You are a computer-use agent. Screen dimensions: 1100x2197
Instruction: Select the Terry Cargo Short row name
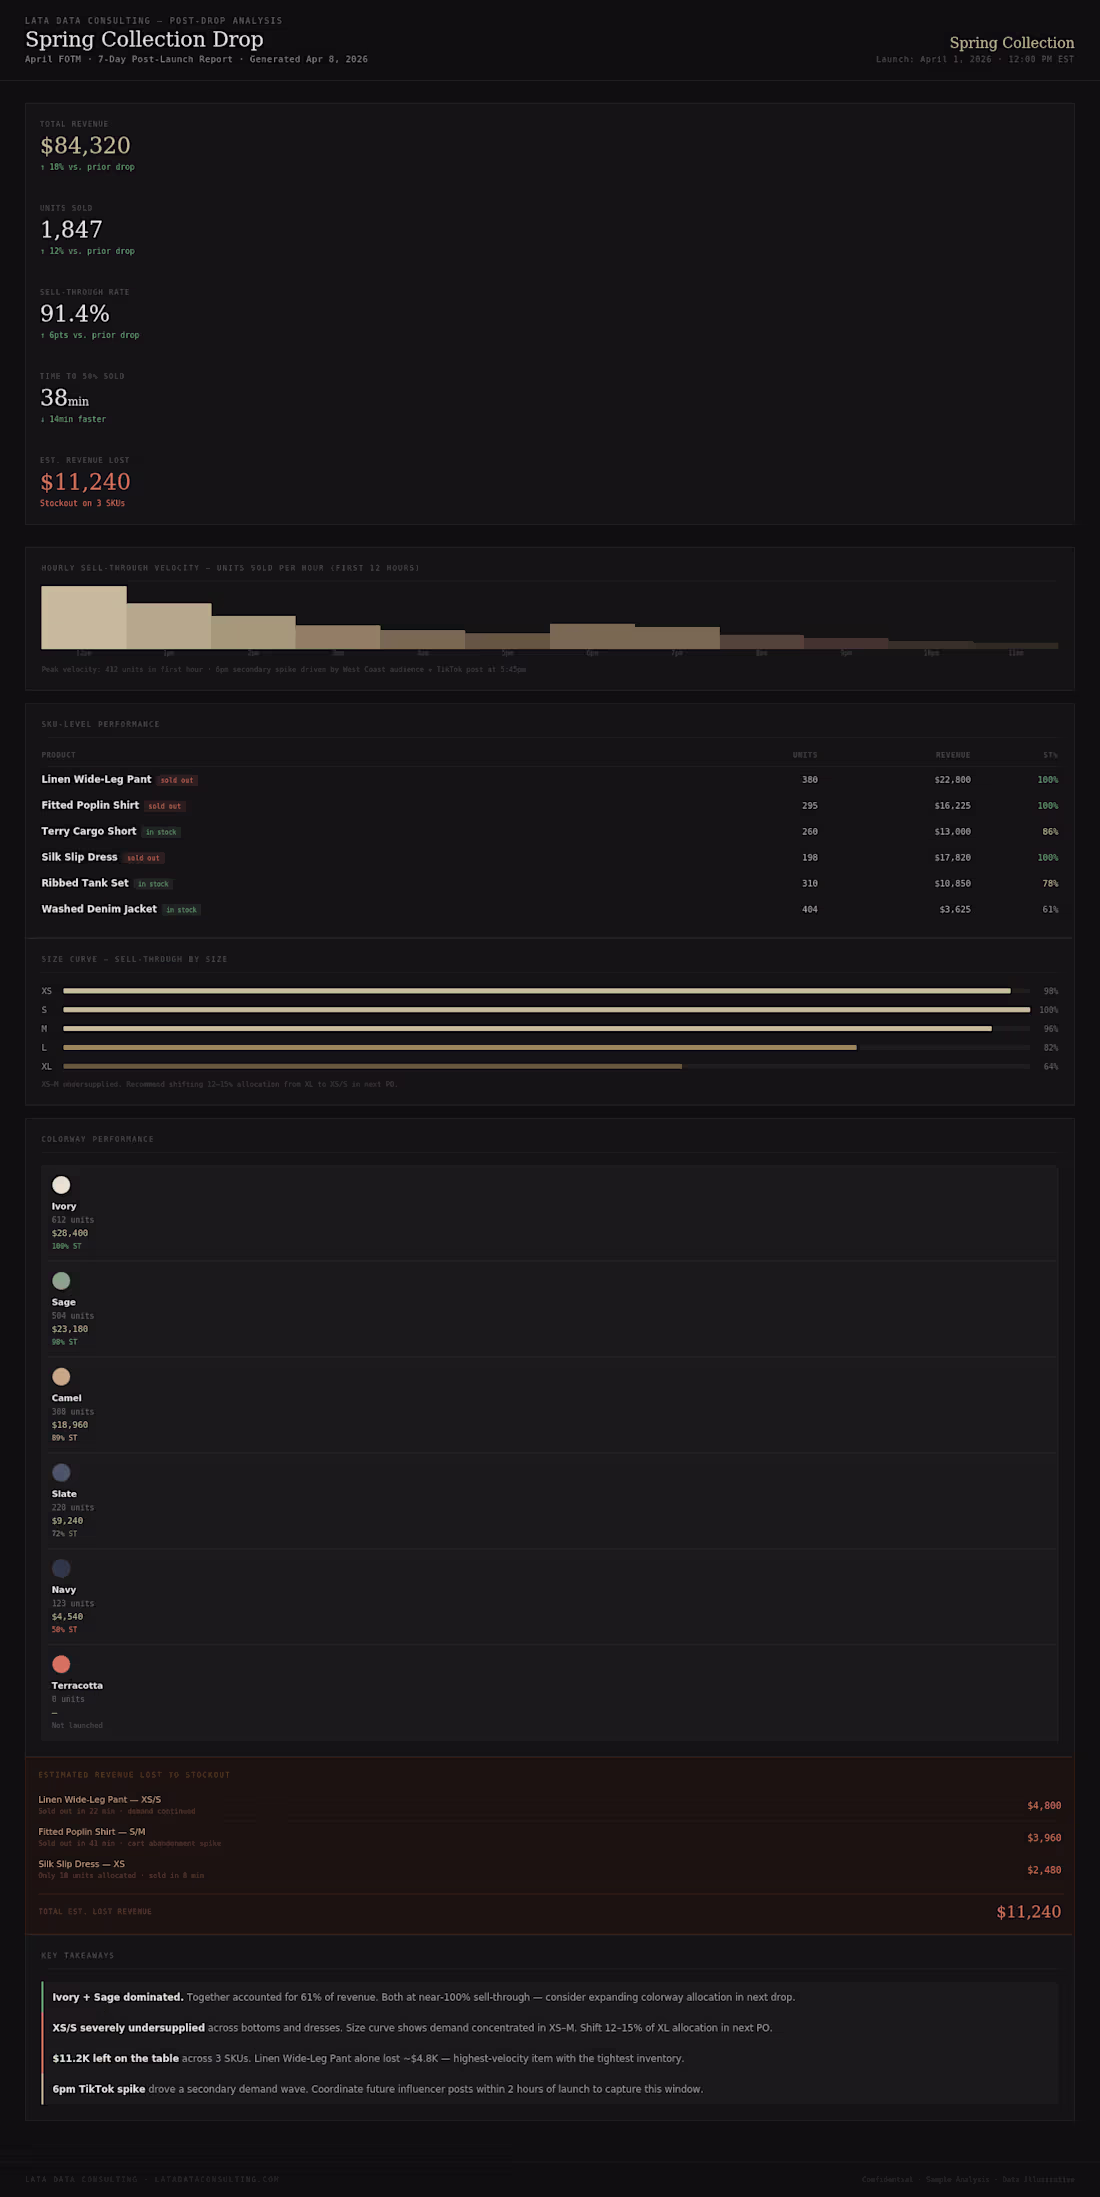[89, 831]
